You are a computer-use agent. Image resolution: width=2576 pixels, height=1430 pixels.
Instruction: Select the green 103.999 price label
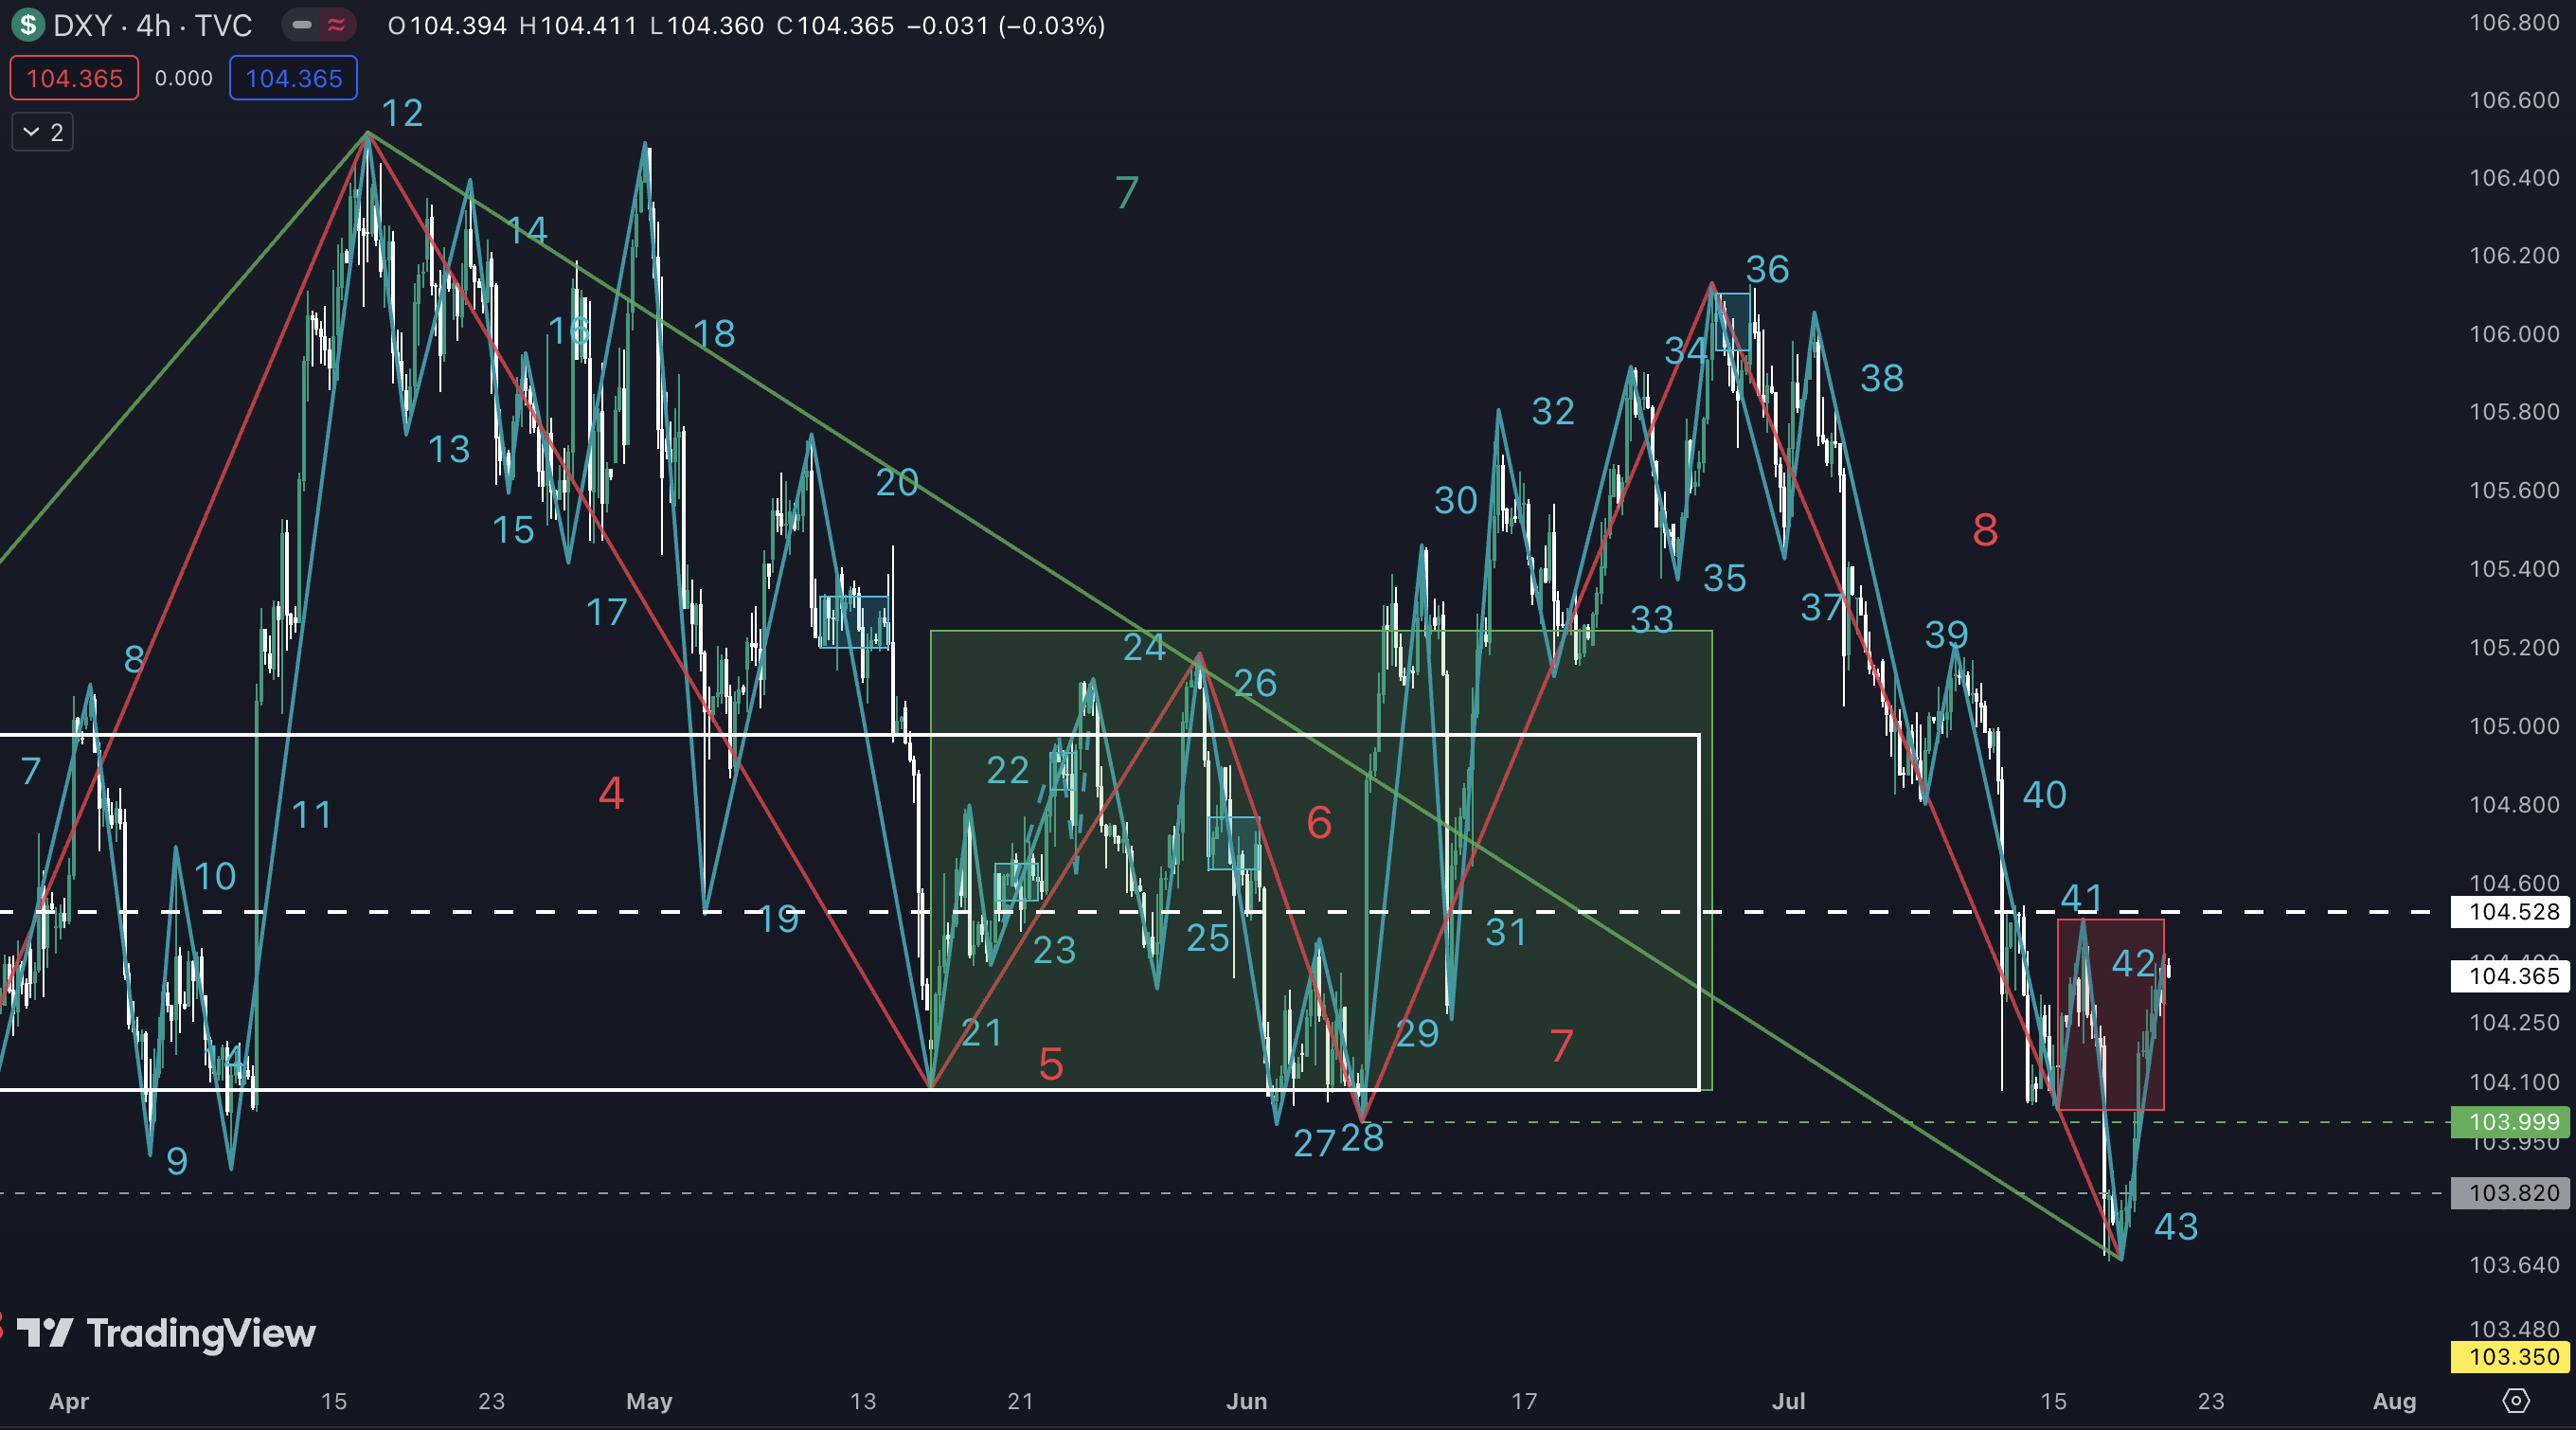click(x=2512, y=1122)
